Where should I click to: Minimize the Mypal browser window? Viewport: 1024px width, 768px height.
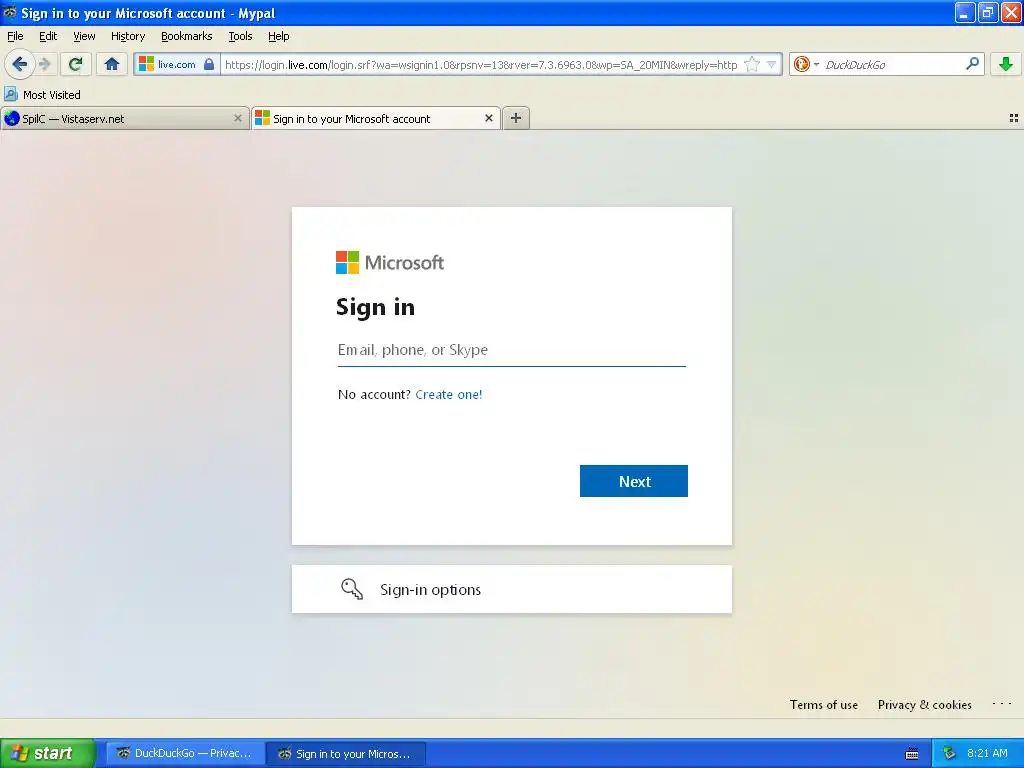tap(965, 12)
